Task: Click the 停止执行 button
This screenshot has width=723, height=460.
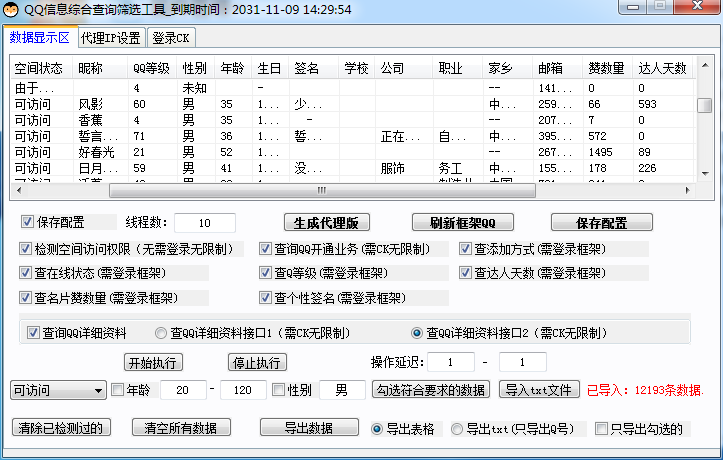Action: tap(257, 363)
